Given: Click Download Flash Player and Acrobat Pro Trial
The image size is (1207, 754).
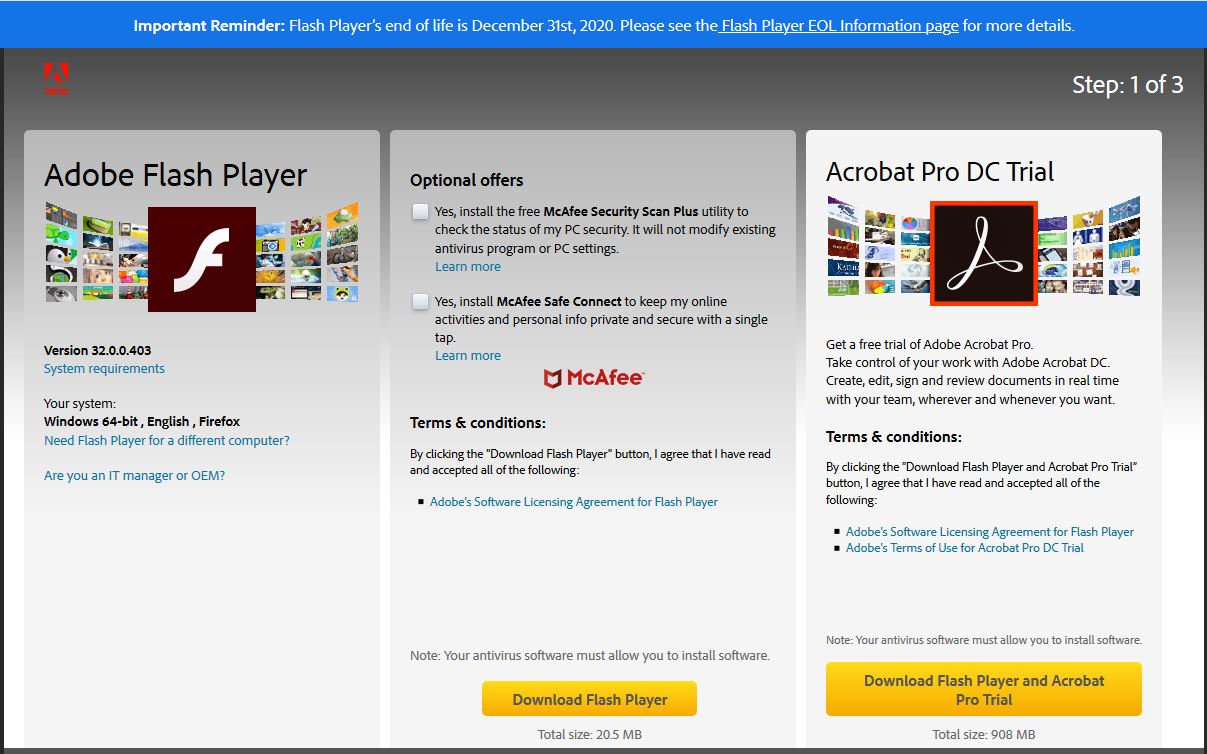Looking at the screenshot, I should pyautogui.click(x=984, y=689).
